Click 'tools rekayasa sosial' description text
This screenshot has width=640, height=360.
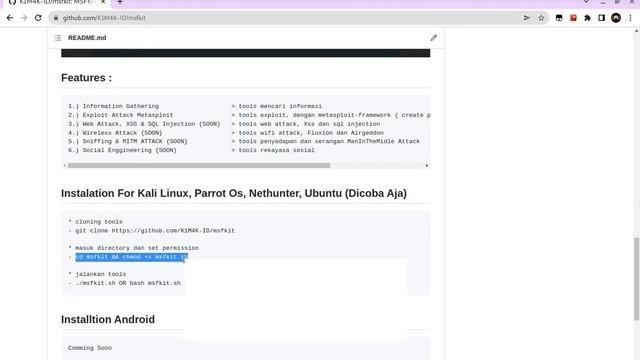point(276,150)
